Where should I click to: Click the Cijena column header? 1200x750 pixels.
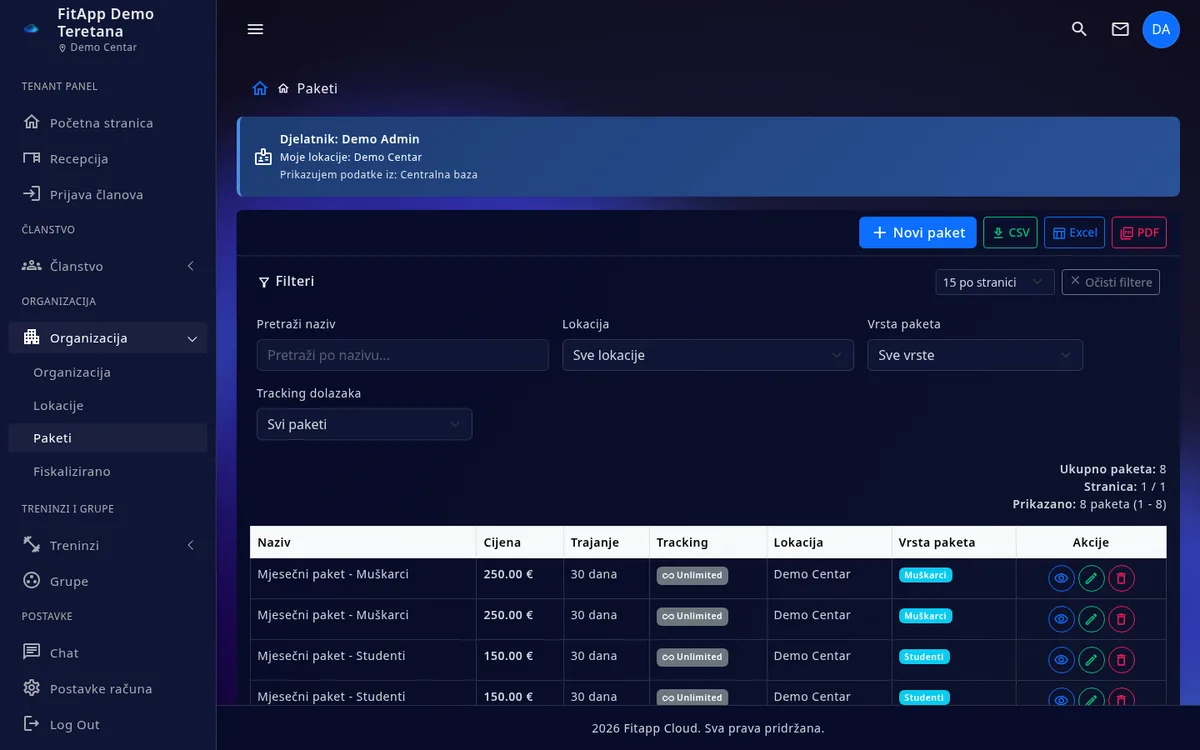(520, 542)
